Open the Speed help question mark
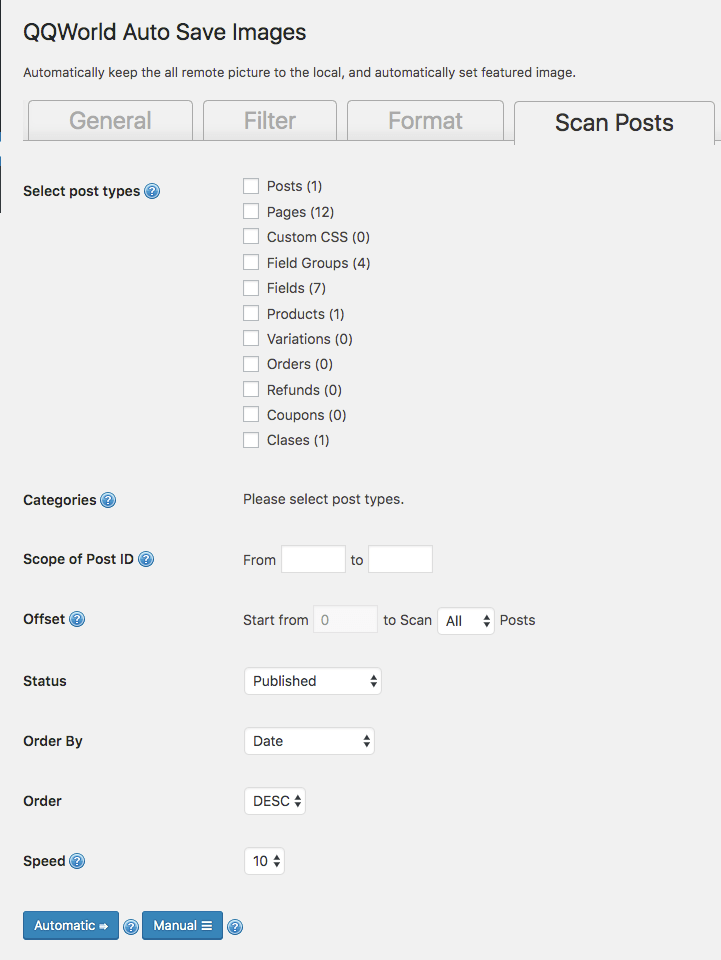Viewport: 721px width, 960px height. click(x=77, y=860)
